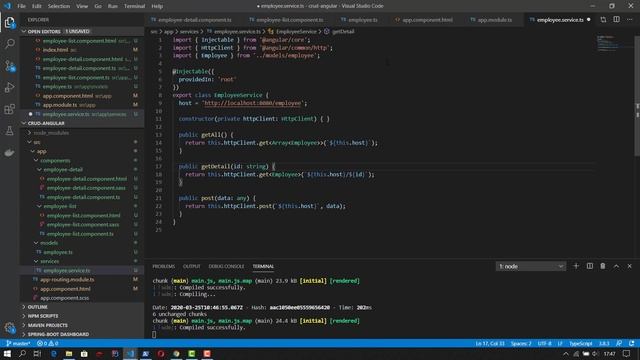
Task: Switch to the Debug Console tab
Action: tap(226, 266)
